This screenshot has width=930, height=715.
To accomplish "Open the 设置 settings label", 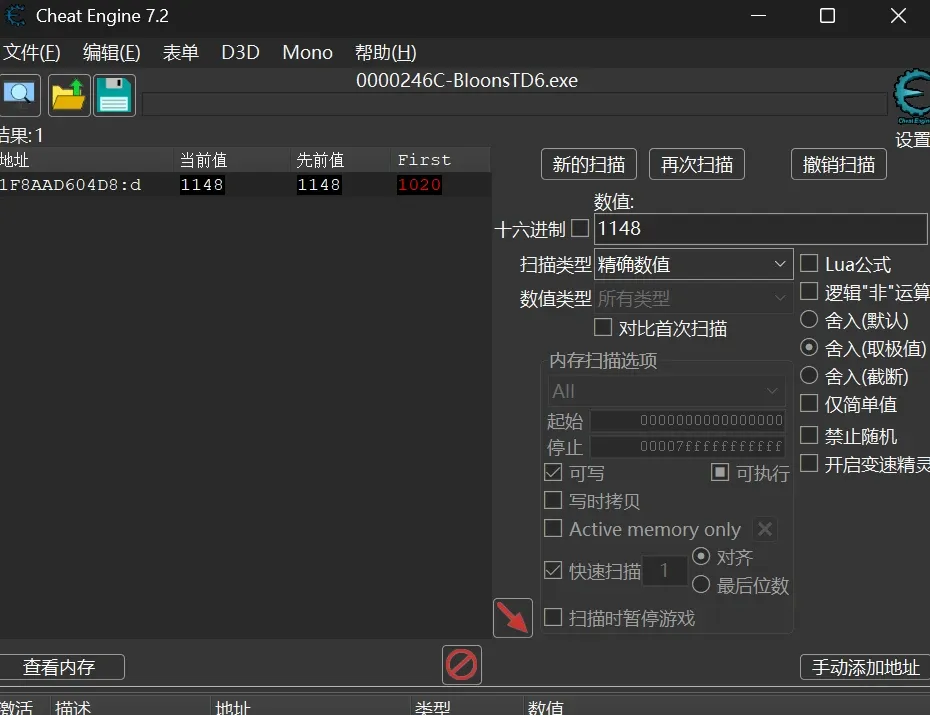I will pyautogui.click(x=912, y=140).
